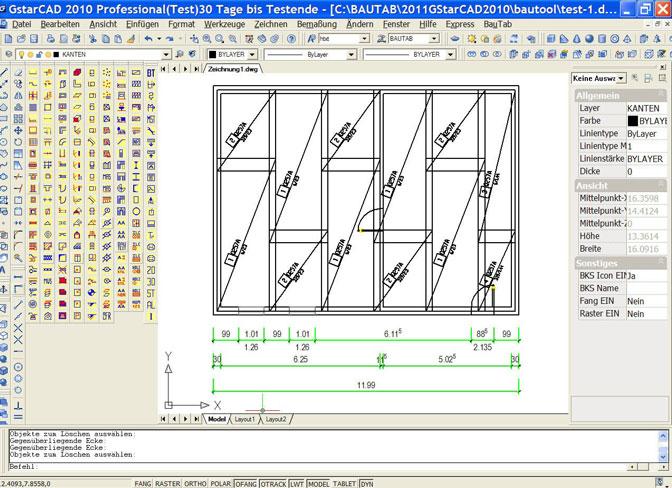Collapse the Ansicht properties section
Viewport: 672px width, 488px height.
click(661, 185)
